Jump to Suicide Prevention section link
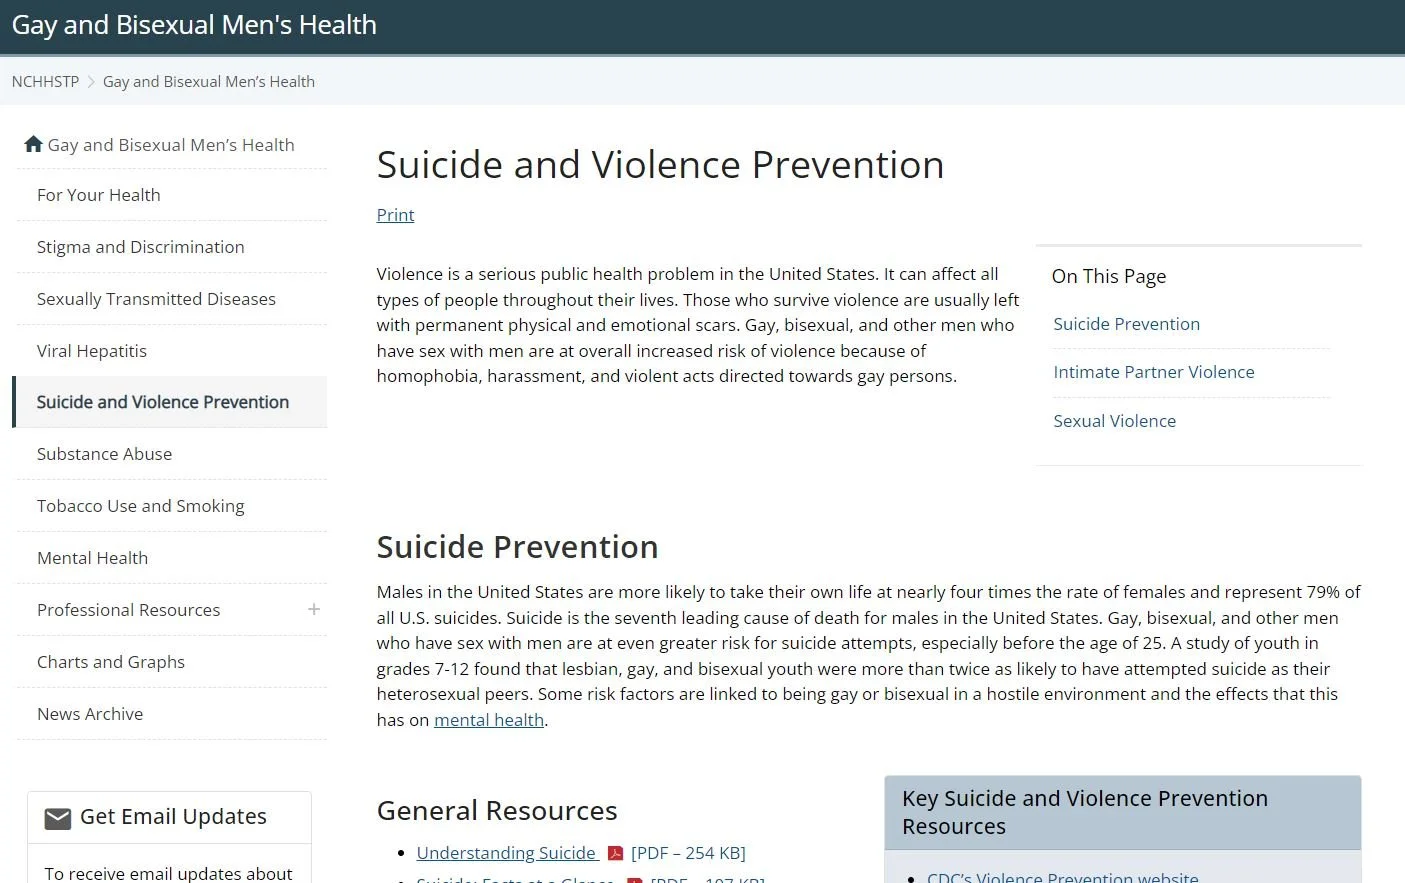1405x883 pixels. pos(1127,324)
